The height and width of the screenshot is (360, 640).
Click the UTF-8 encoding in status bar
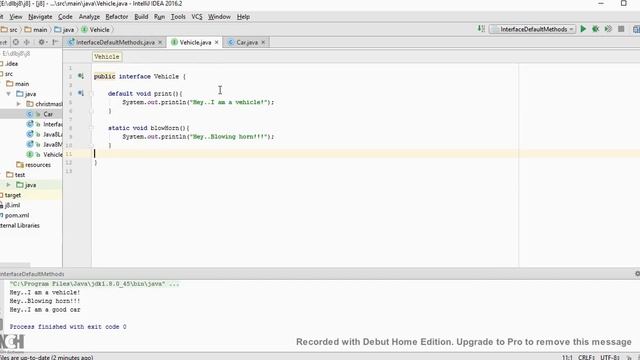tap(610, 357)
